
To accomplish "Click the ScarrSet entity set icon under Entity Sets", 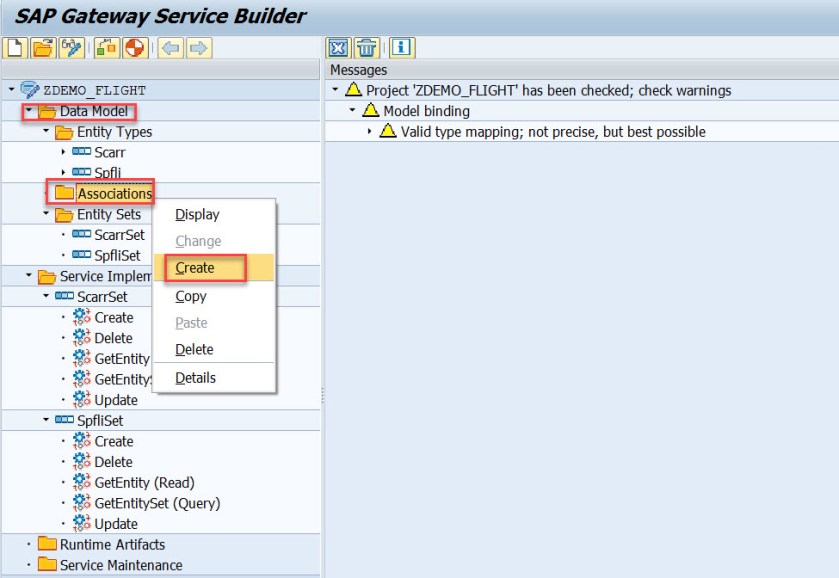I will tap(81, 234).
